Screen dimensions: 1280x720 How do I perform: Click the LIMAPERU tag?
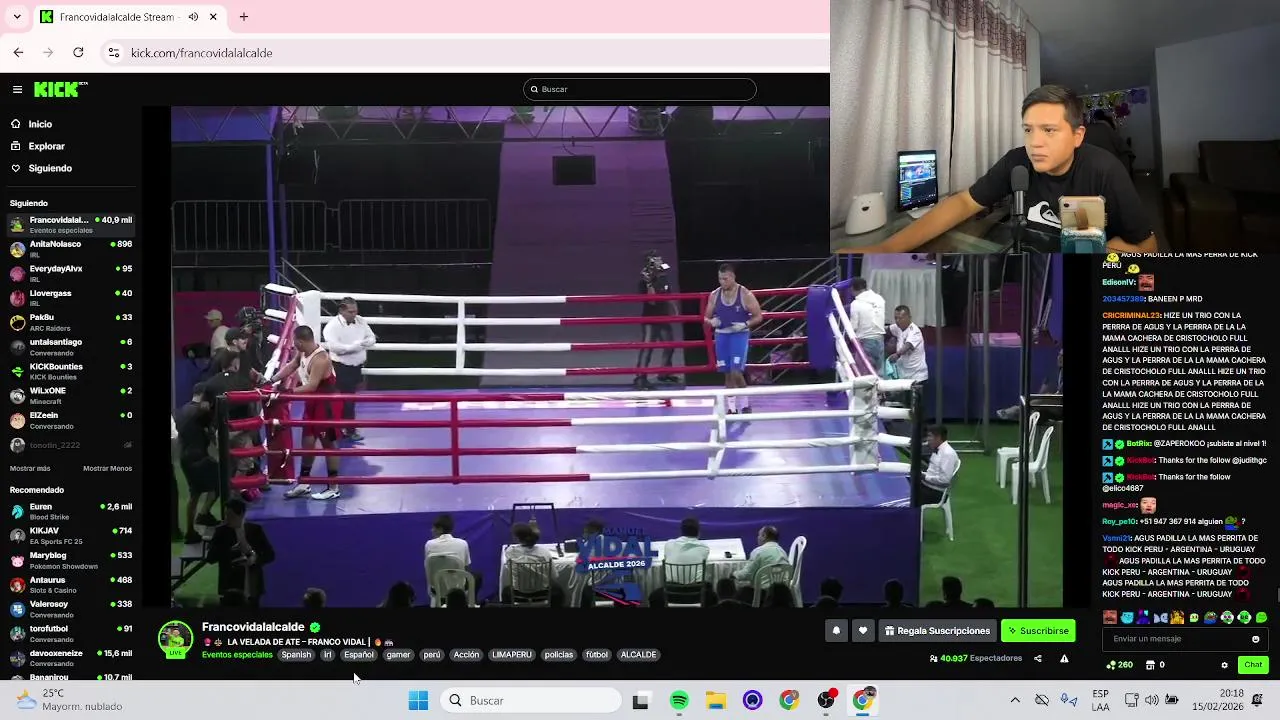coord(512,655)
